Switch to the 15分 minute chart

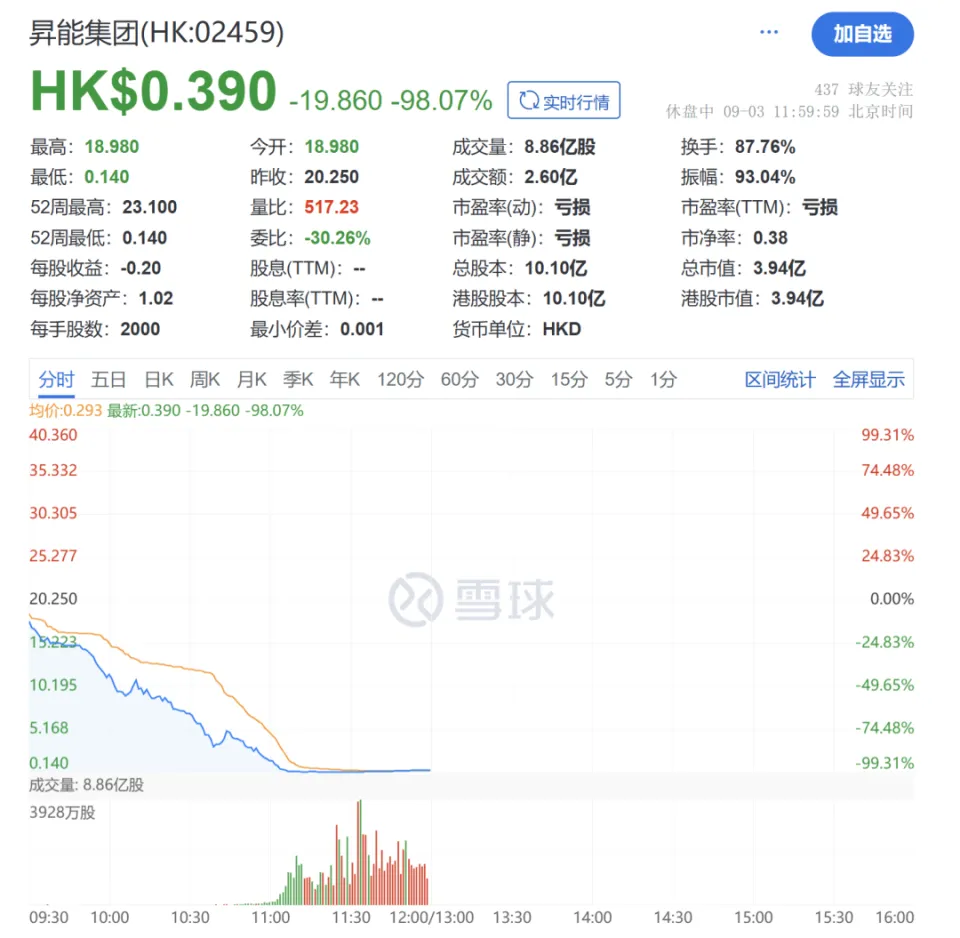click(x=568, y=380)
